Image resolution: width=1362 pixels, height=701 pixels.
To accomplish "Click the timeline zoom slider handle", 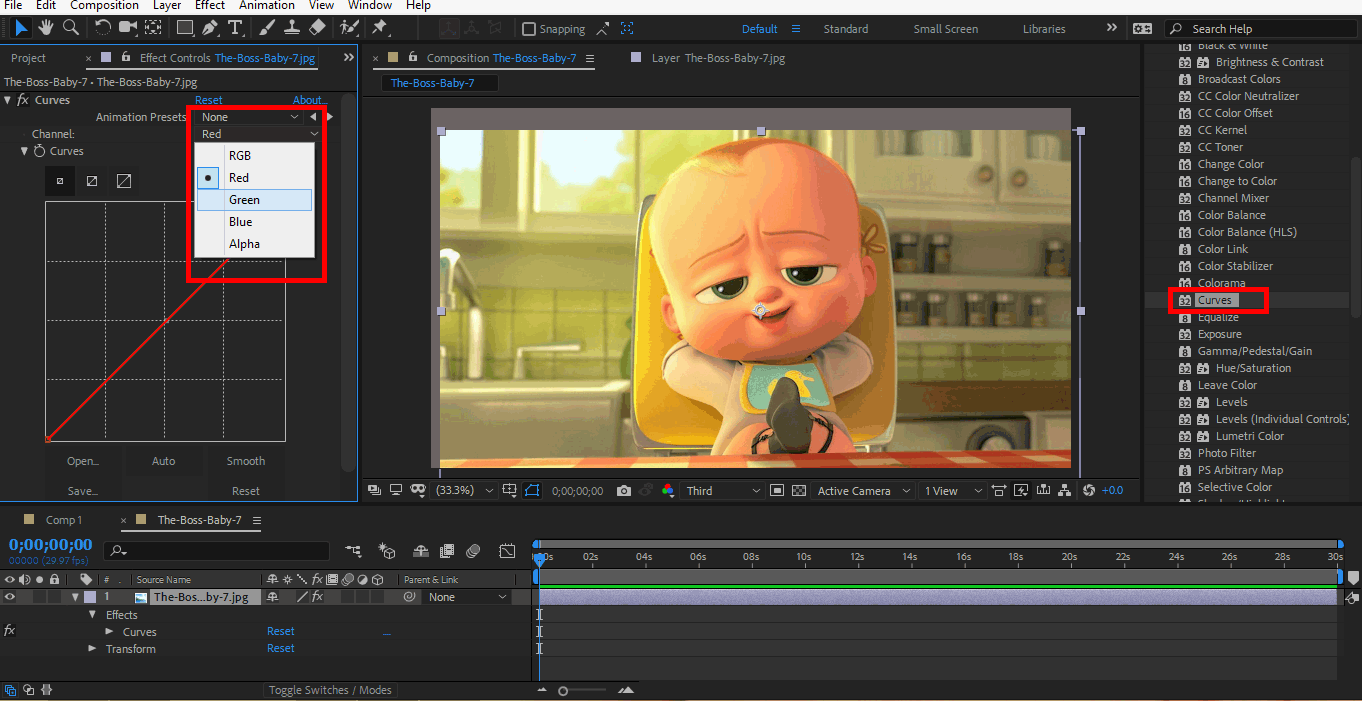I will (x=563, y=691).
